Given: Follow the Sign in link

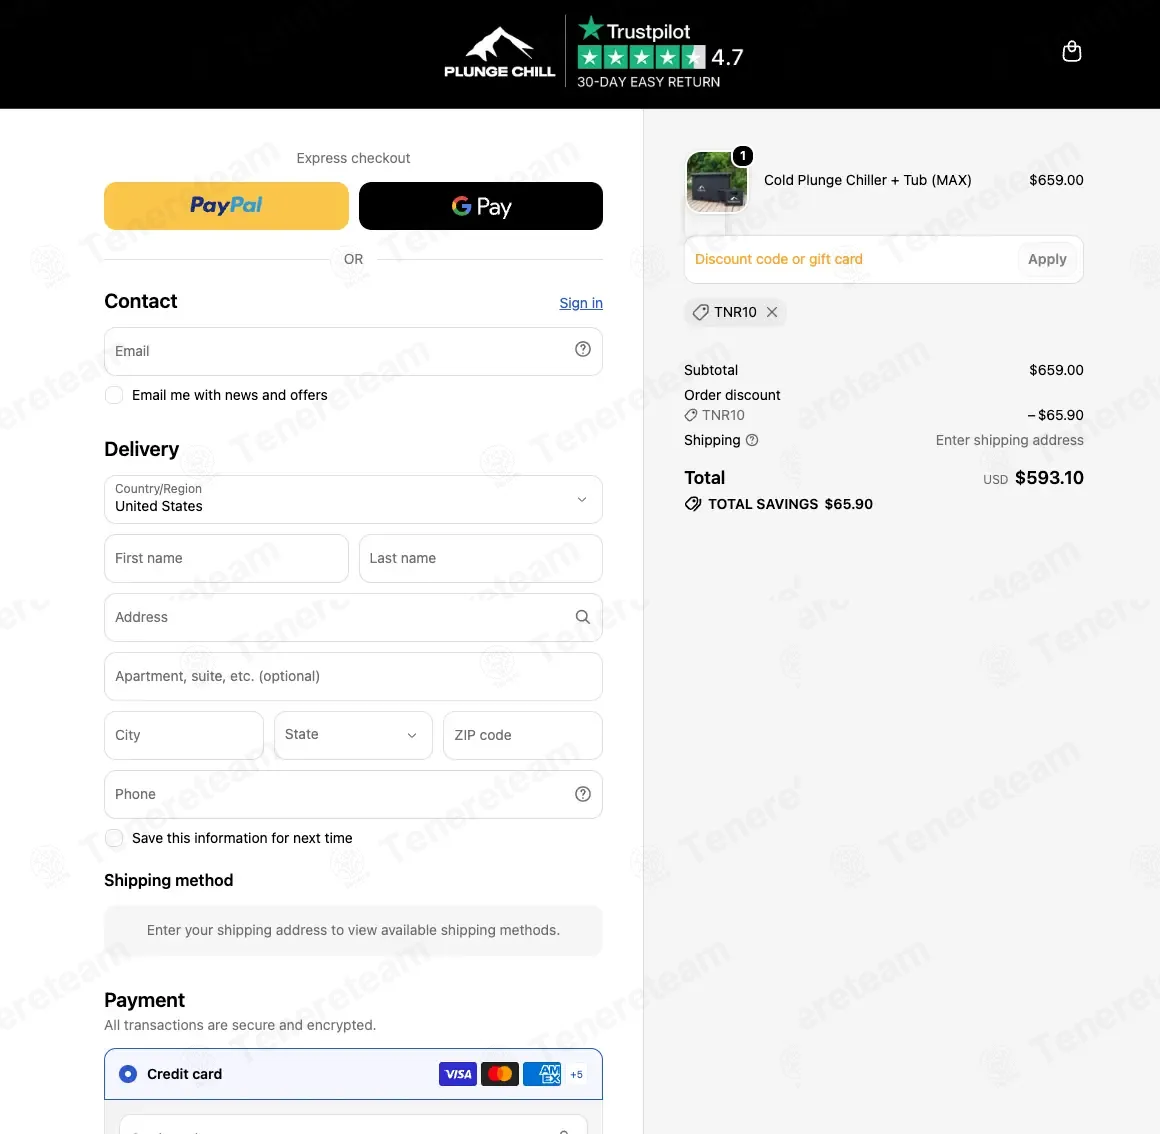Looking at the screenshot, I should click(x=581, y=303).
